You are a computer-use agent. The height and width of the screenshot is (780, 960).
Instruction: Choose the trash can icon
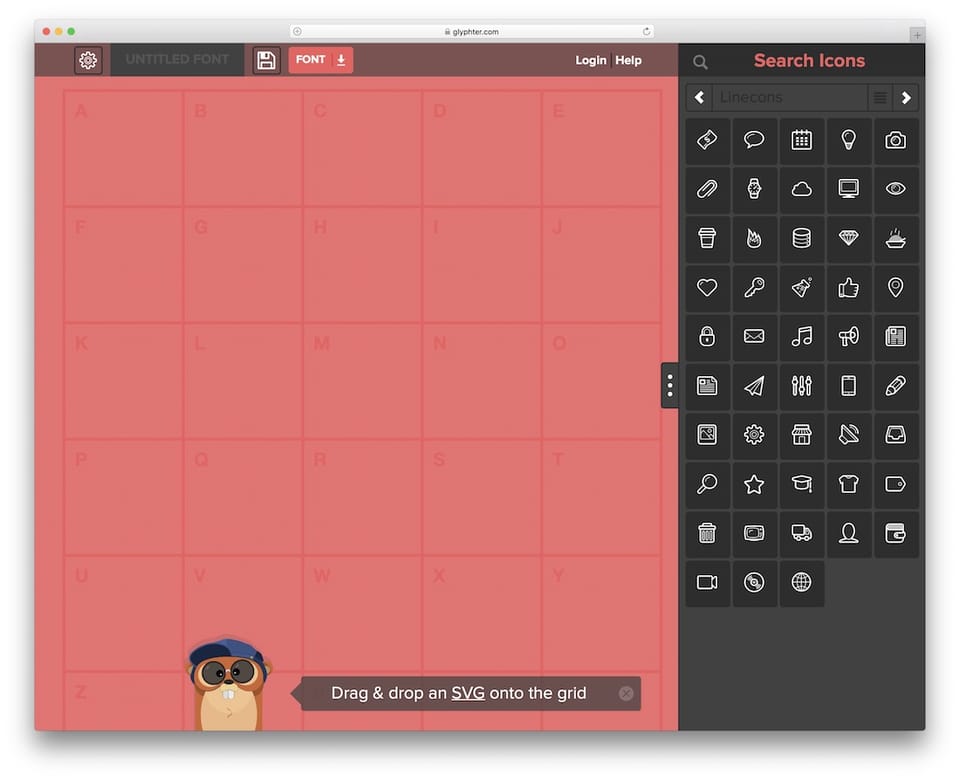pyautogui.click(x=707, y=533)
